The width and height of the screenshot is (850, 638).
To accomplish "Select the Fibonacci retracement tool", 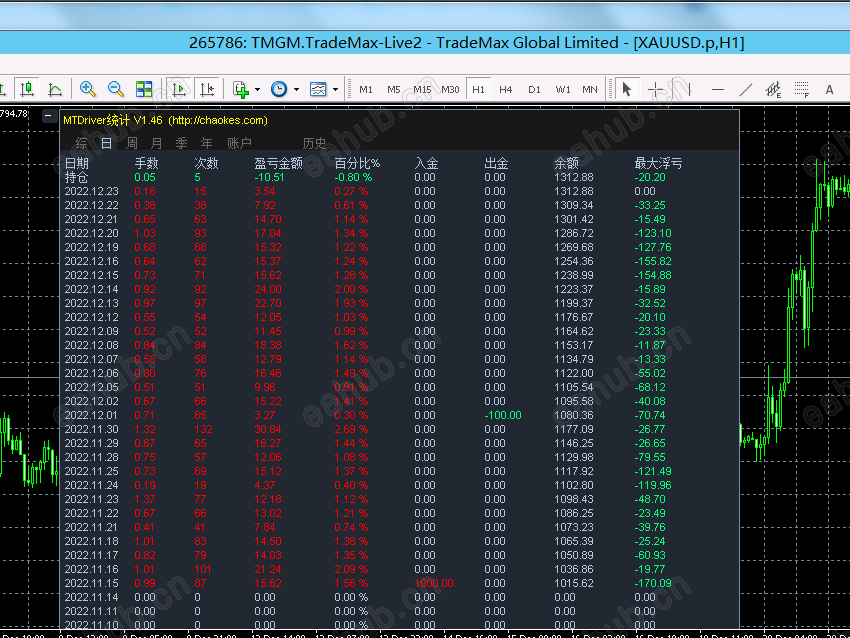I will tap(802, 89).
